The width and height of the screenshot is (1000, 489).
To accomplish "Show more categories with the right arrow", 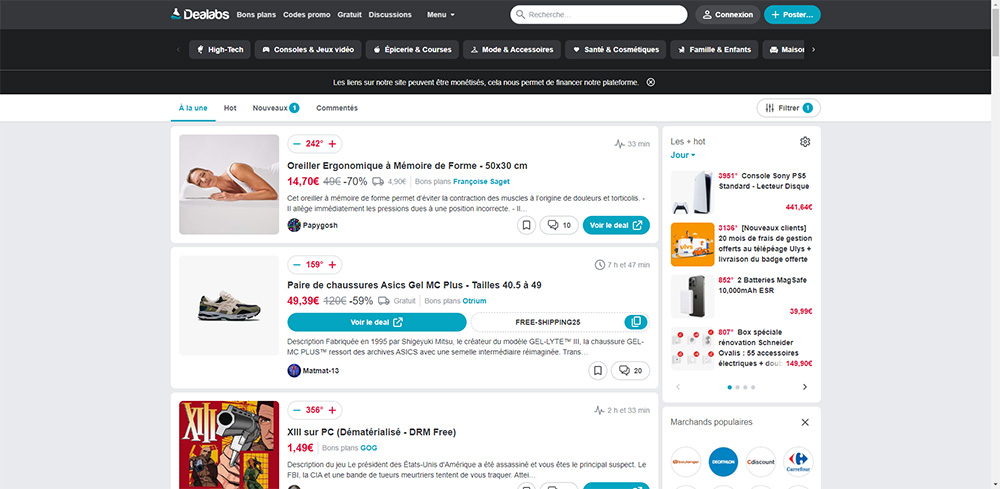I will tap(813, 50).
